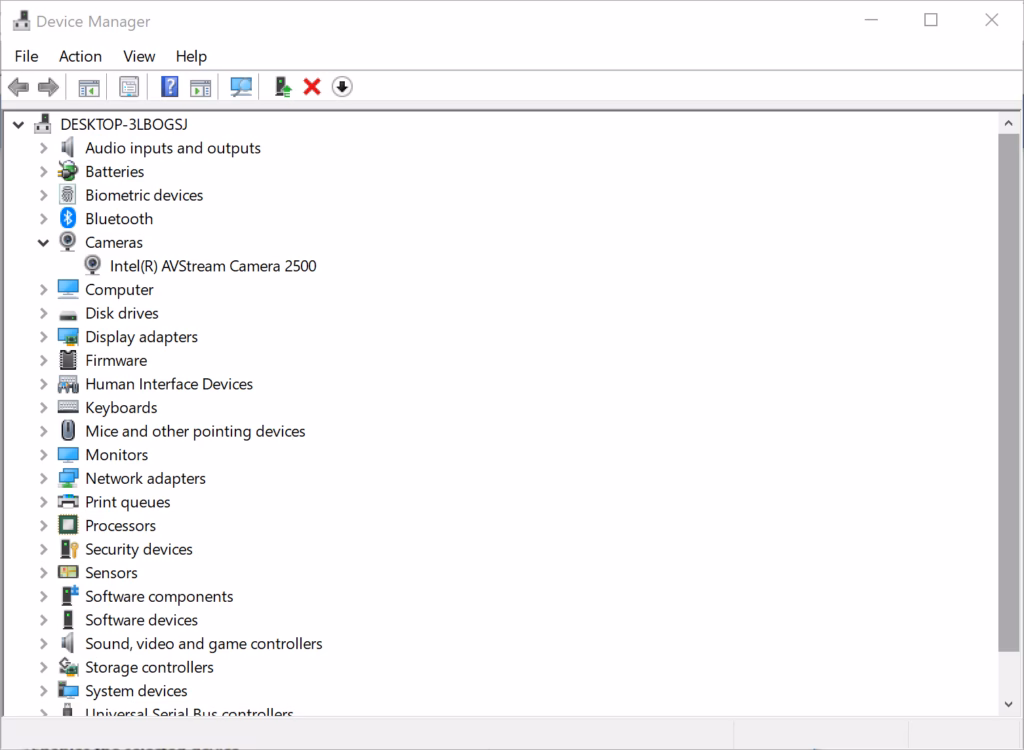This screenshot has height=750, width=1024.
Task: Expand the Network adapters category
Action: click(x=43, y=479)
